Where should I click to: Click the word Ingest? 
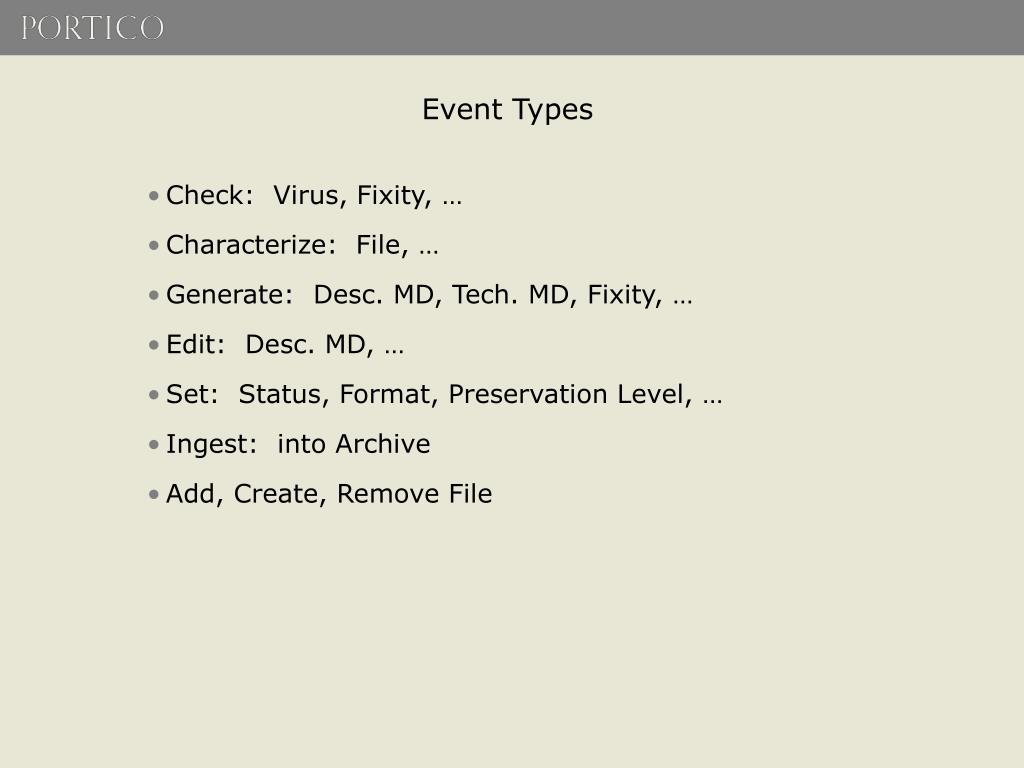208,445
